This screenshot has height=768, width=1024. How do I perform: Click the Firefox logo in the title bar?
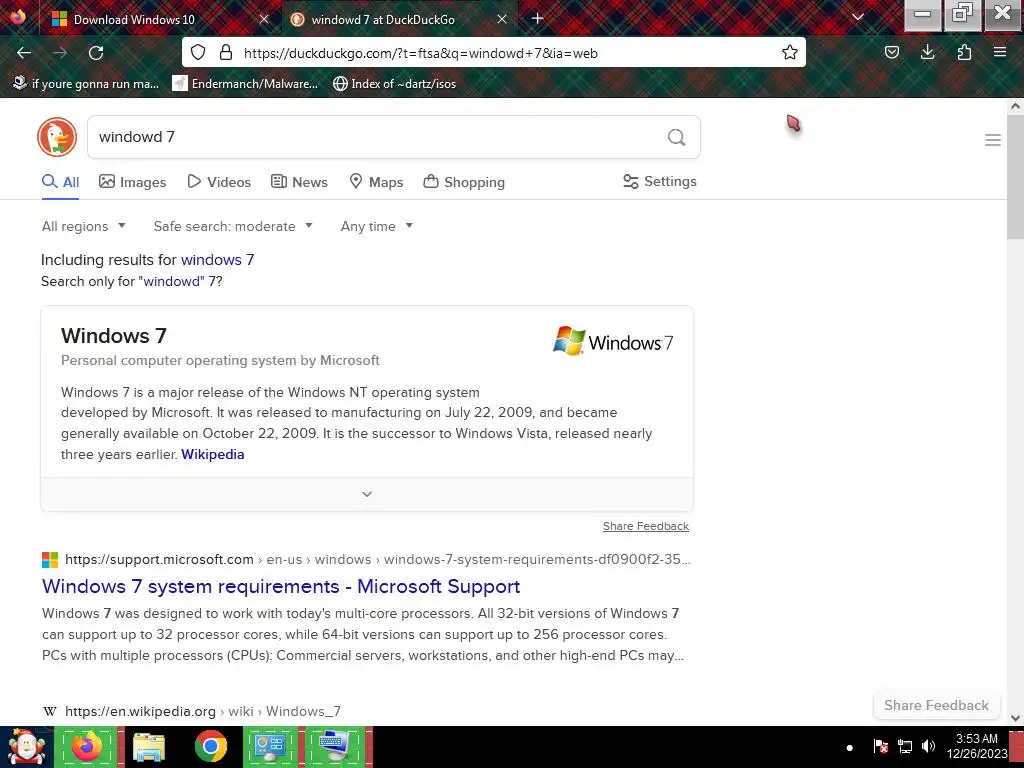point(18,16)
